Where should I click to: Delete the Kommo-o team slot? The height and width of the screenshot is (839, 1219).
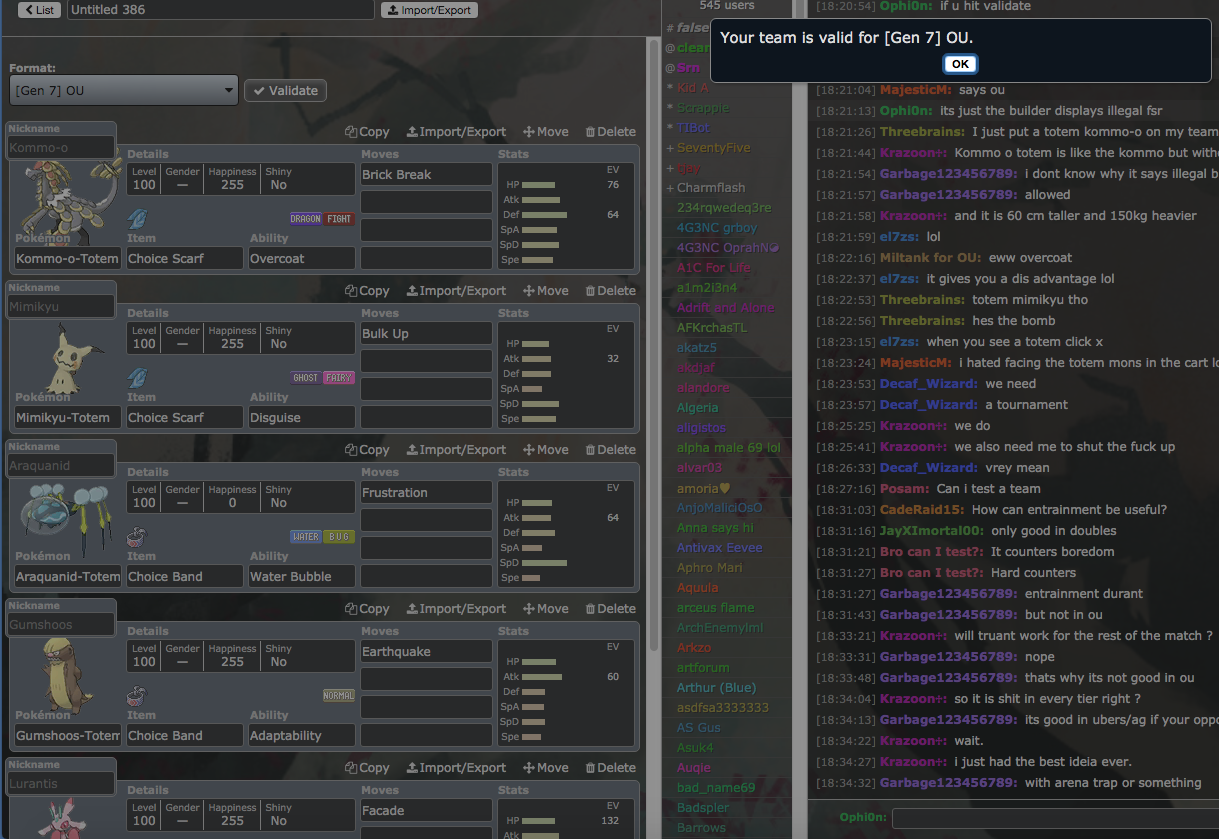pyautogui.click(x=610, y=132)
